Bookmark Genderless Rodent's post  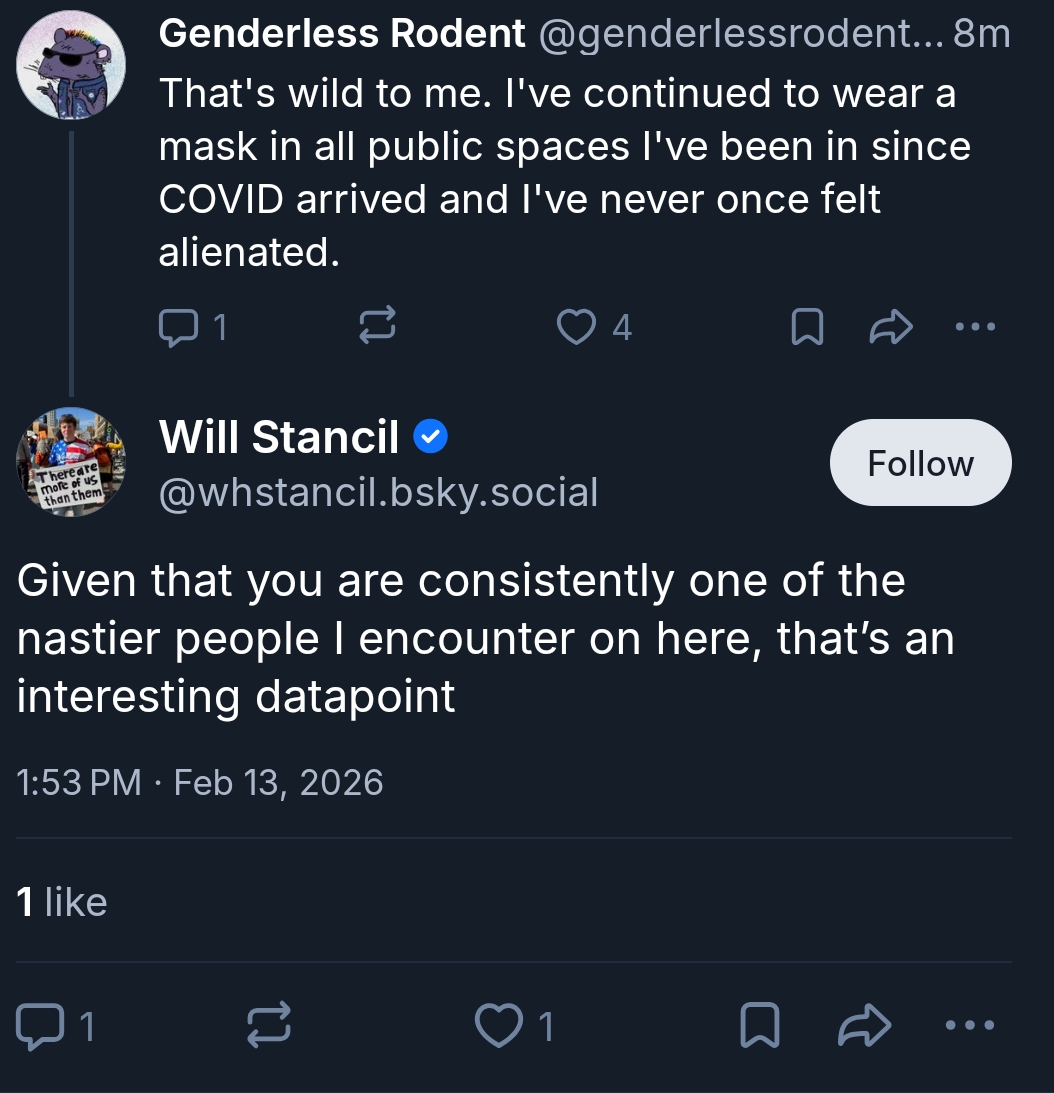click(806, 327)
